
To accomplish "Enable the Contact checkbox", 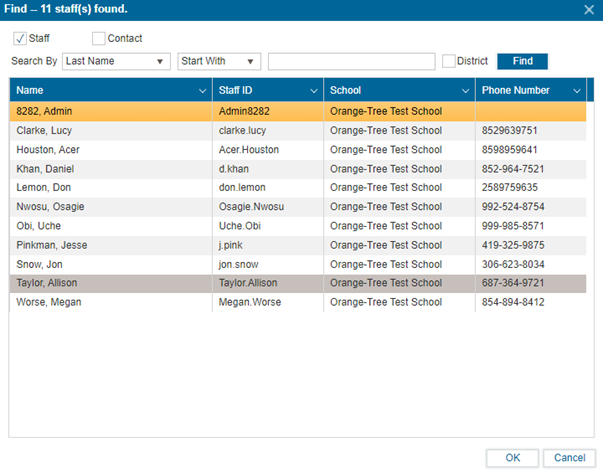I will pos(98,39).
